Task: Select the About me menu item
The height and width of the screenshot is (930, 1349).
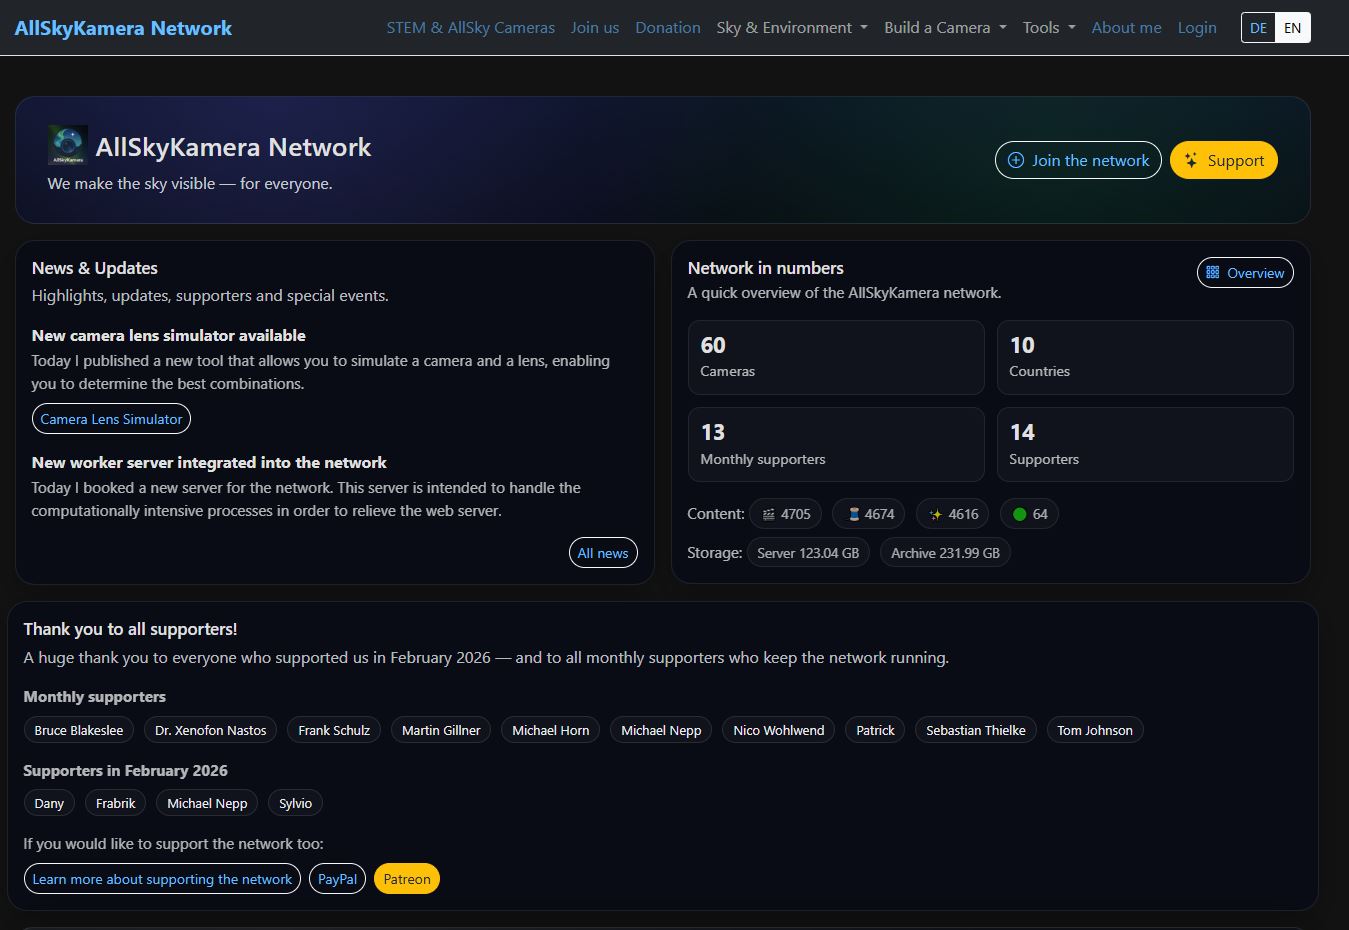Action: [1126, 27]
